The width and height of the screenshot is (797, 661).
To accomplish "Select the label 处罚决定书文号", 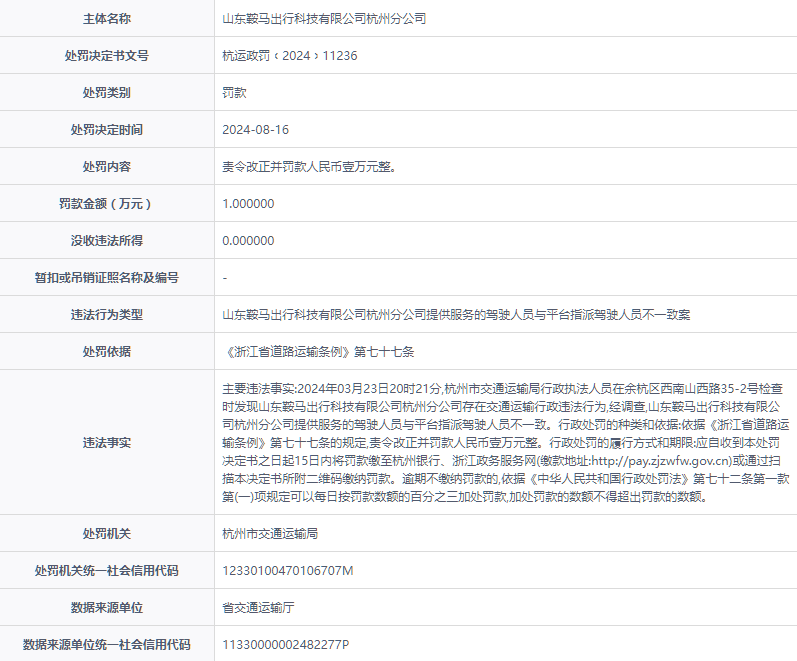I will [107, 56].
